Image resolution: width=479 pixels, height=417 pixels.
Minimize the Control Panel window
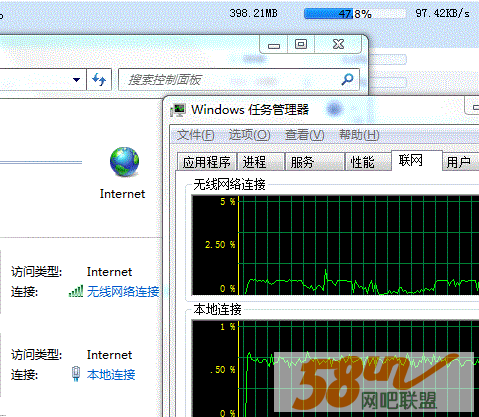(x=274, y=45)
